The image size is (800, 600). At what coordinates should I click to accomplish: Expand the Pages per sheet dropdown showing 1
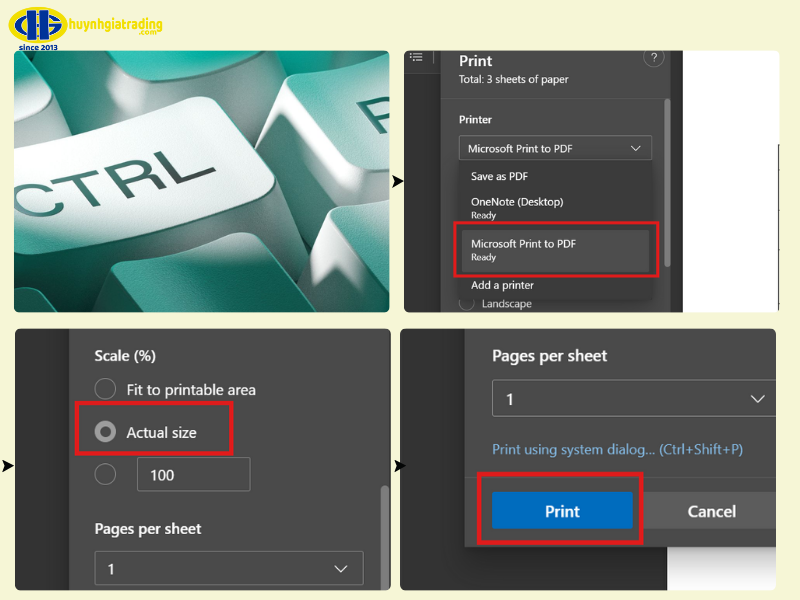click(x=228, y=568)
